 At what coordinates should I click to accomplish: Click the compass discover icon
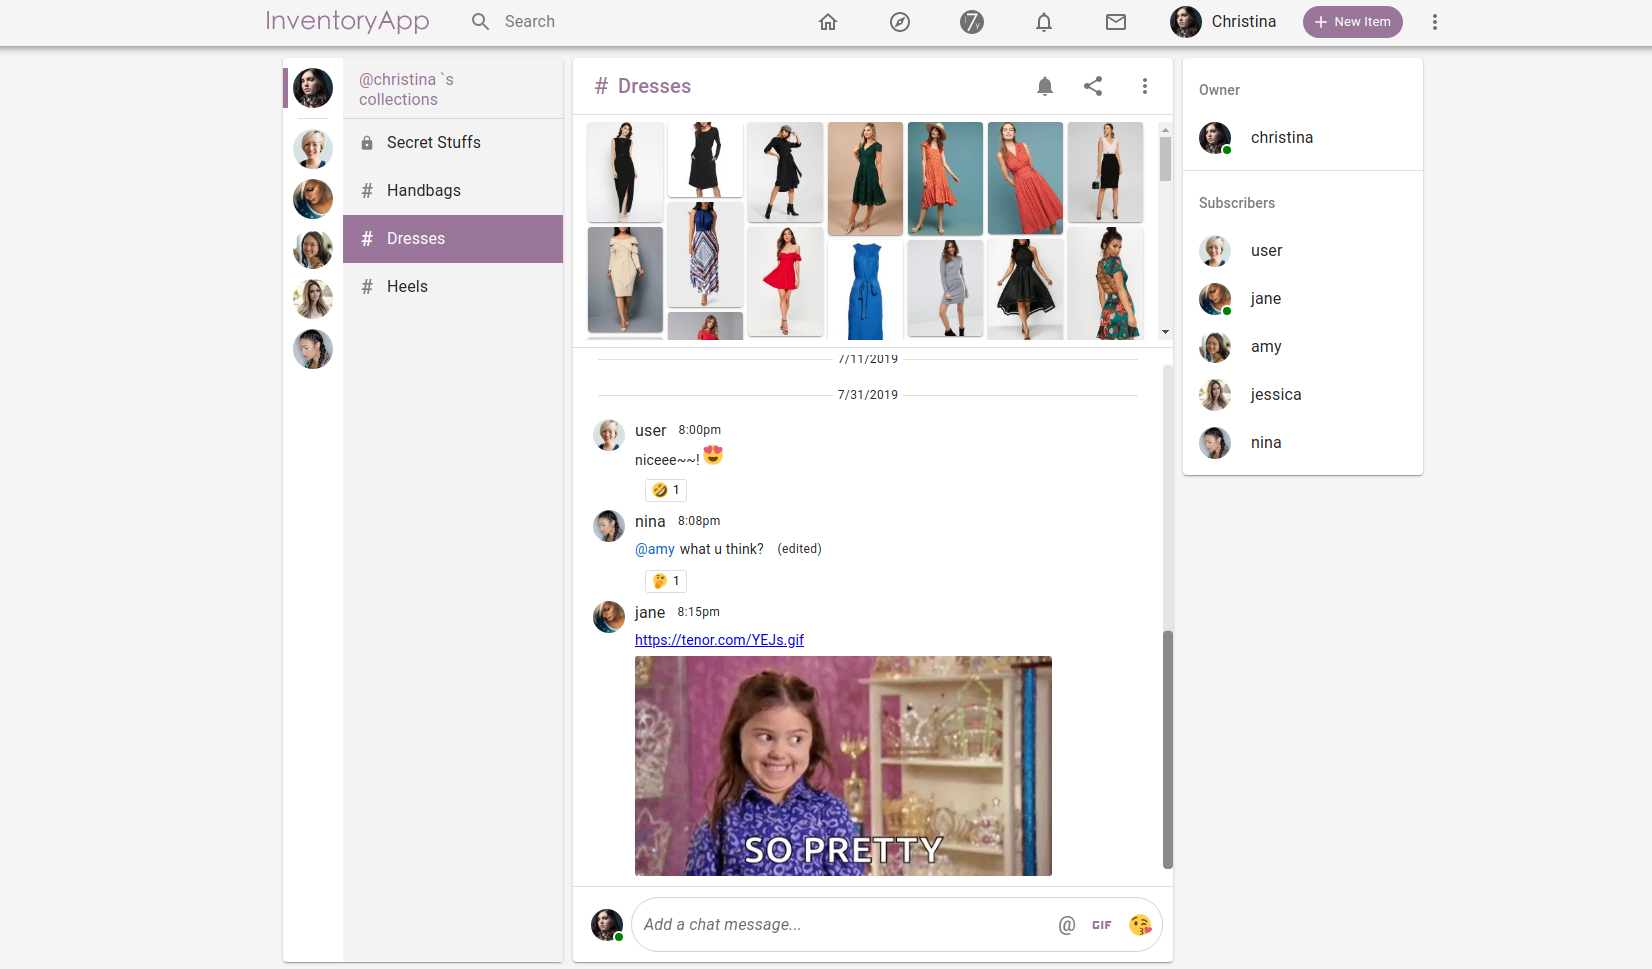(x=899, y=22)
